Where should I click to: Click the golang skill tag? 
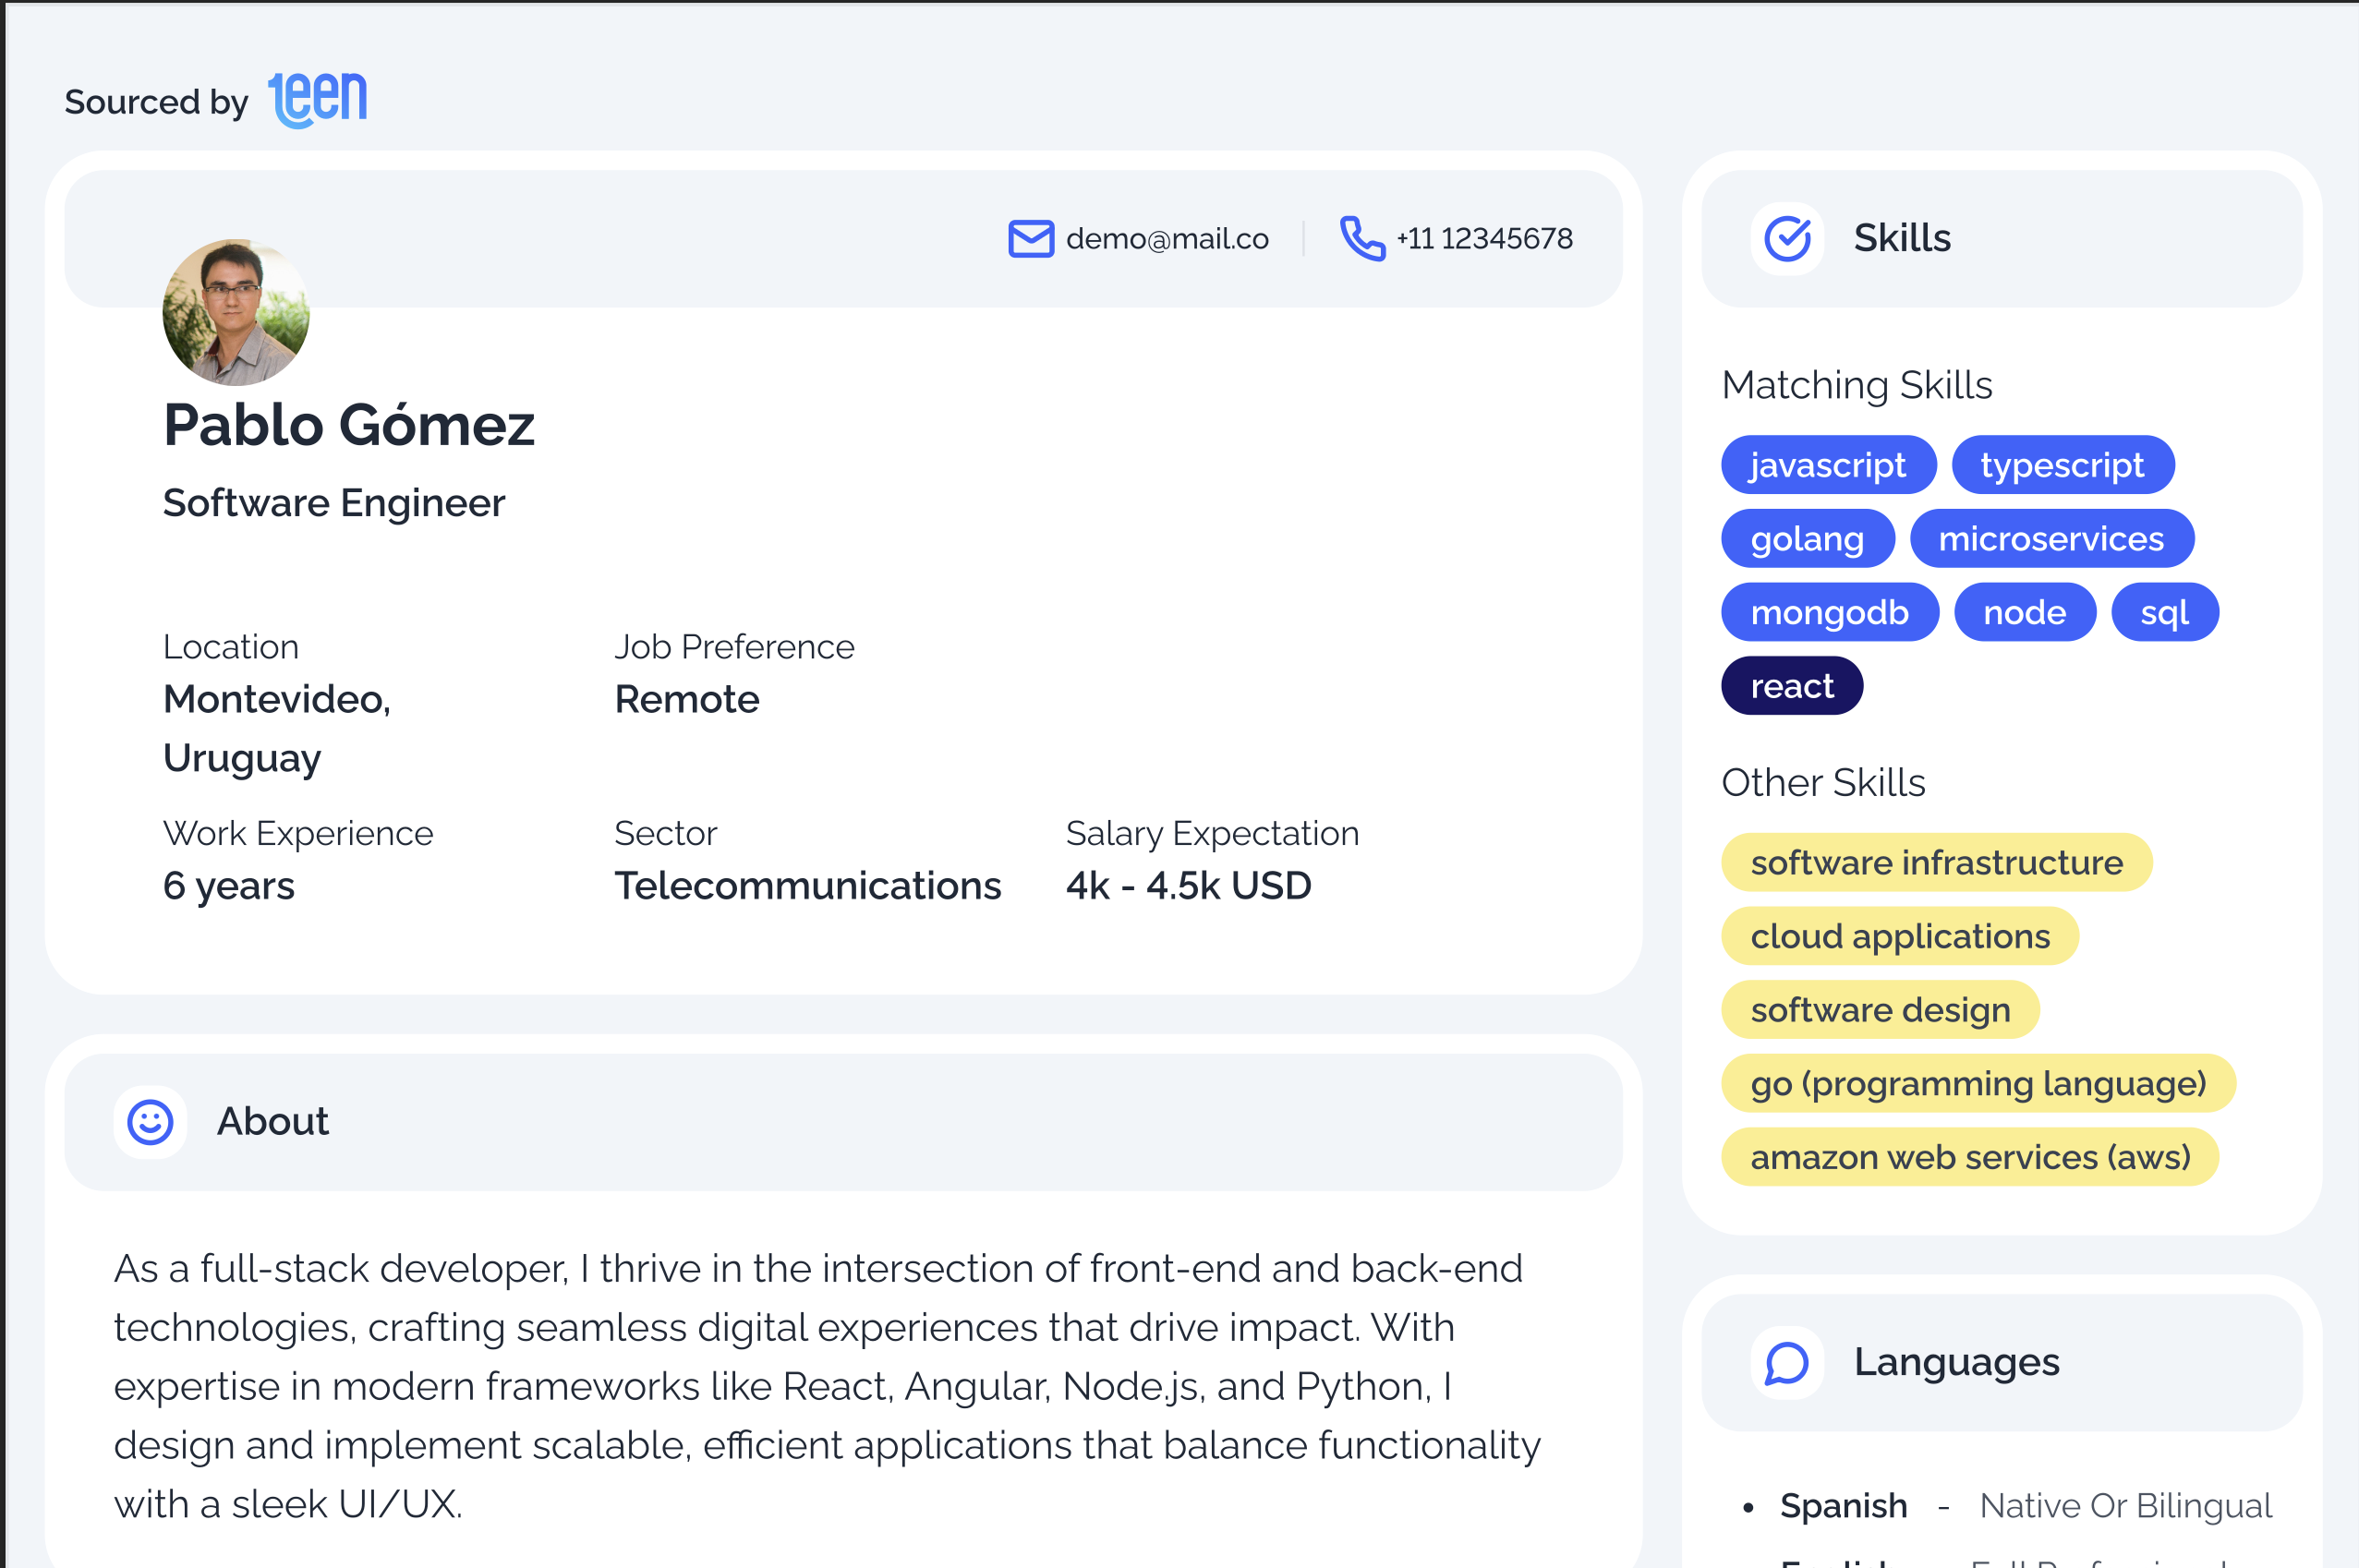(1807, 539)
